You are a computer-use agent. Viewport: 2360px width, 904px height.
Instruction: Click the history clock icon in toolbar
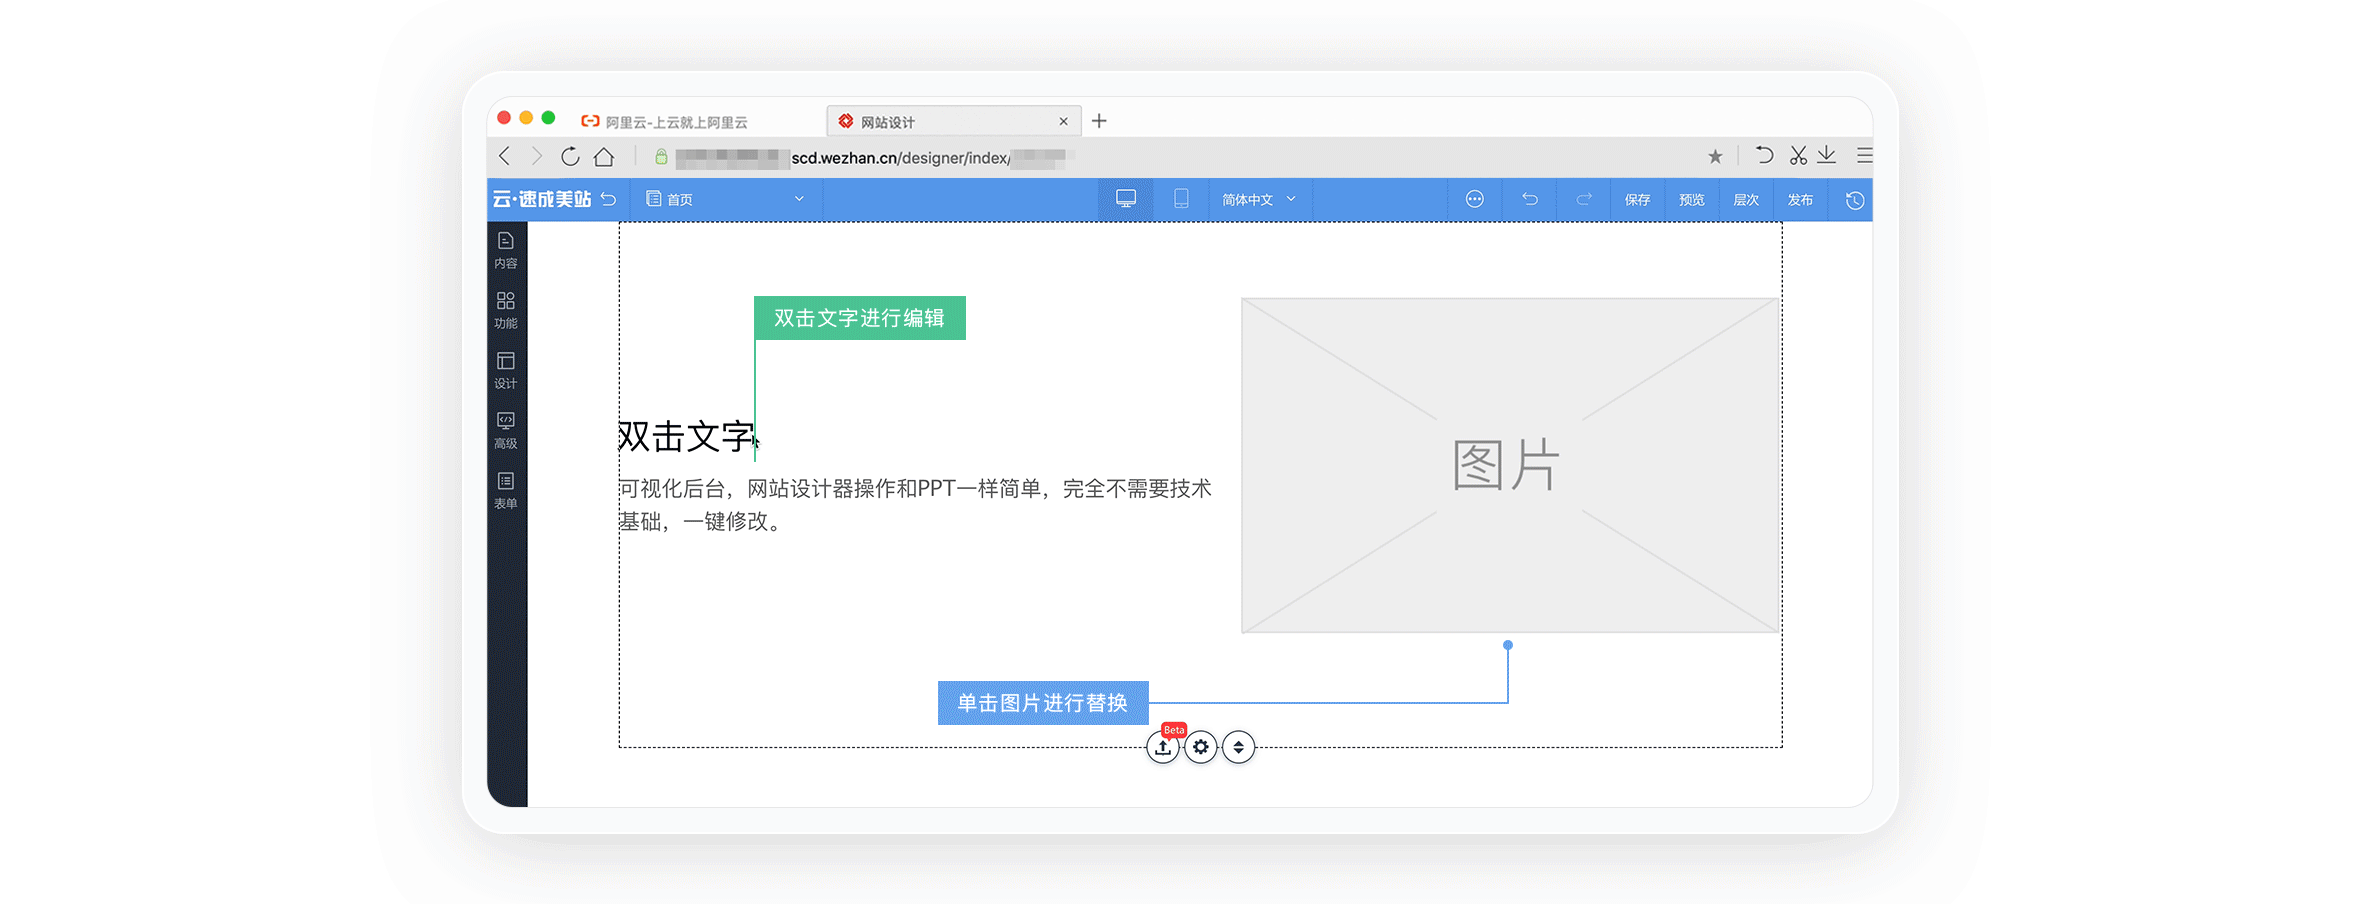1854,200
